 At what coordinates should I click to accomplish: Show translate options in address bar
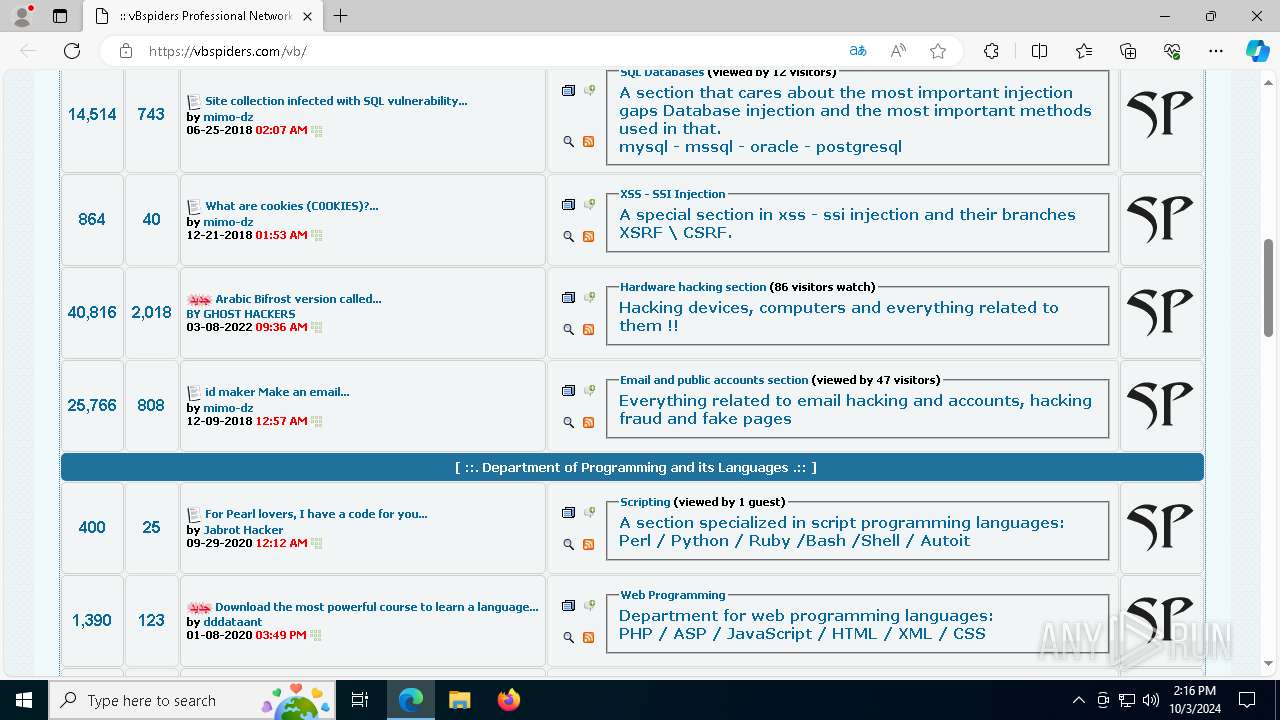click(858, 51)
